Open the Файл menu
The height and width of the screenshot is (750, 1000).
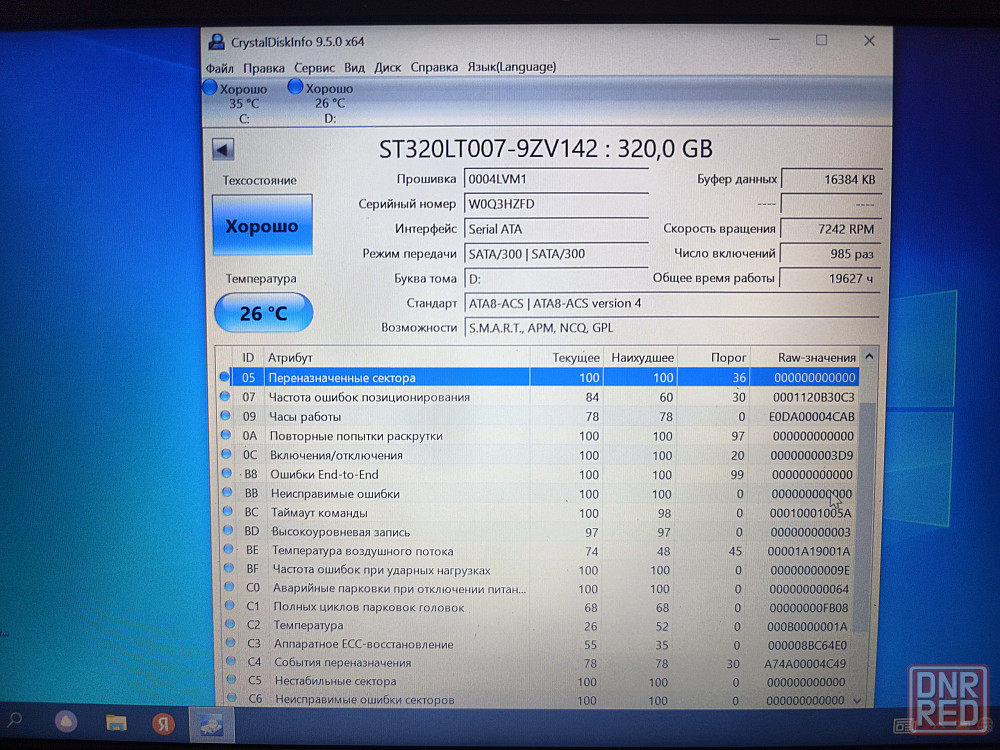[x=219, y=68]
